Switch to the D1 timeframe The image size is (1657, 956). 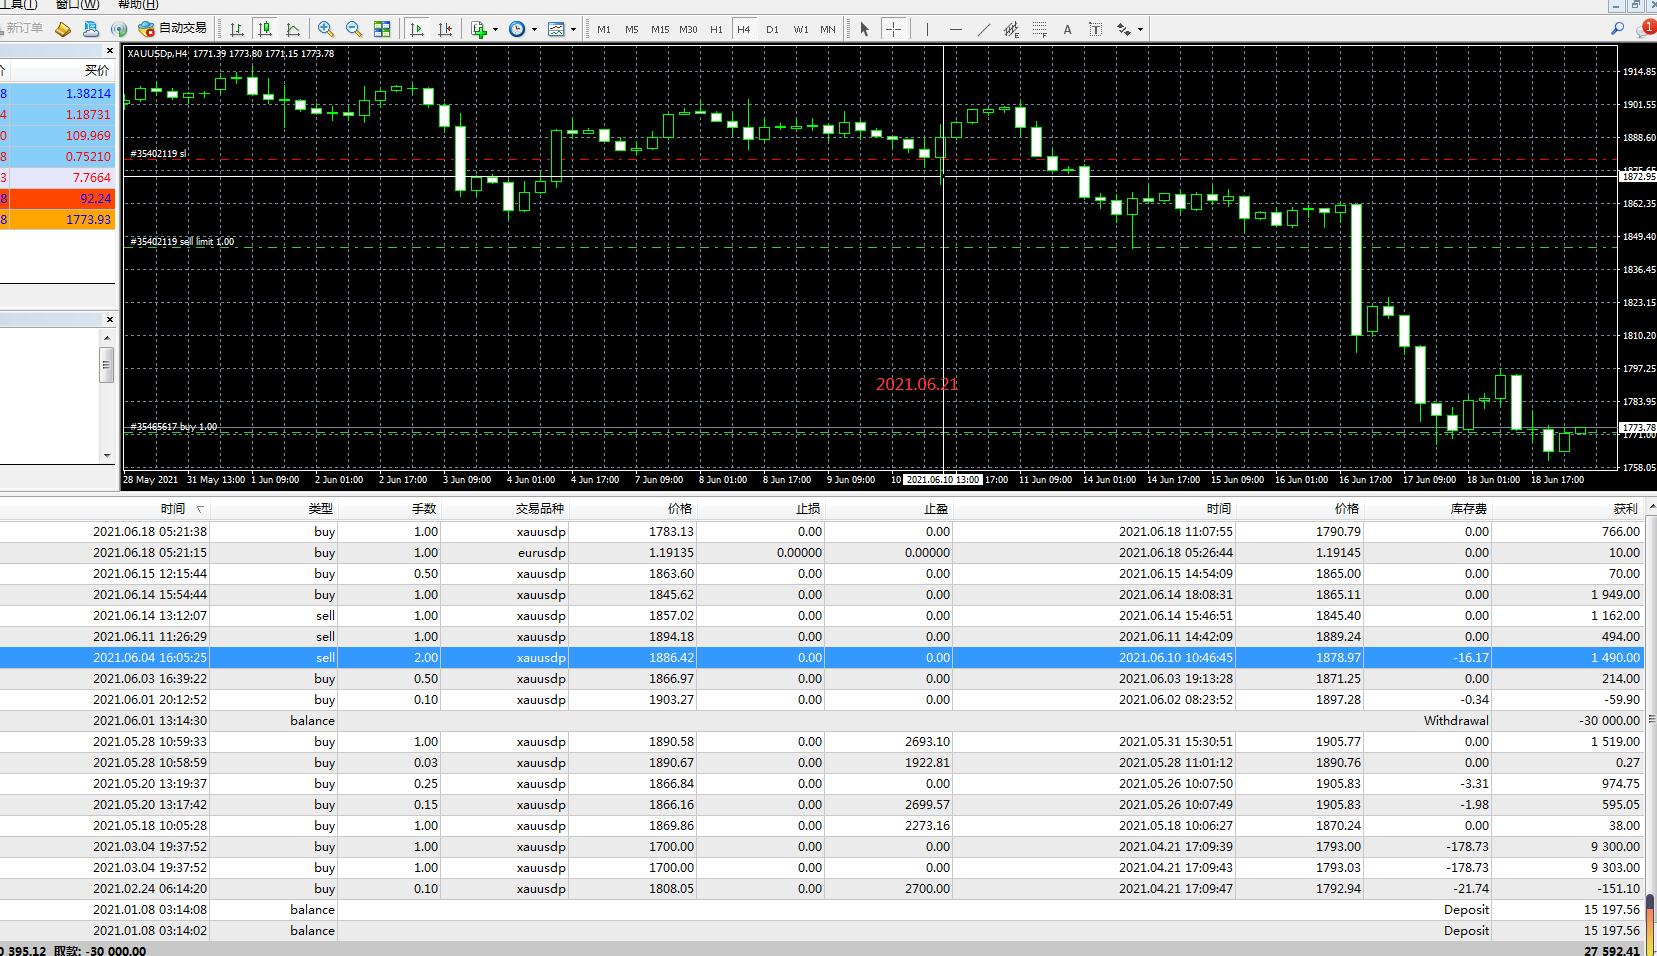(772, 29)
